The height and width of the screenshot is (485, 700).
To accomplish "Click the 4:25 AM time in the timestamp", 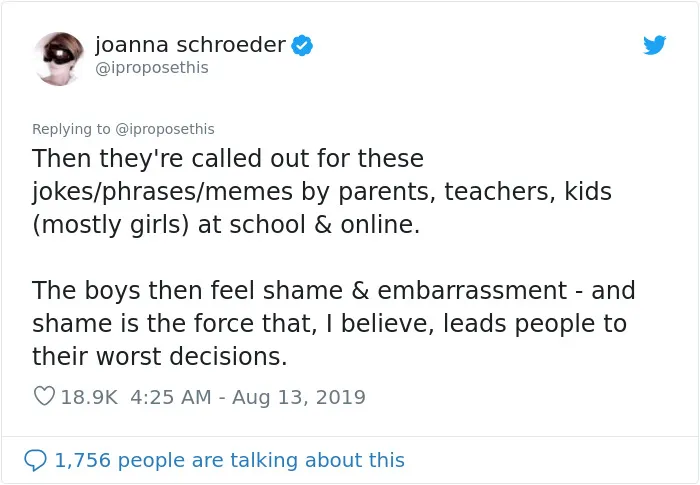I will tap(171, 397).
